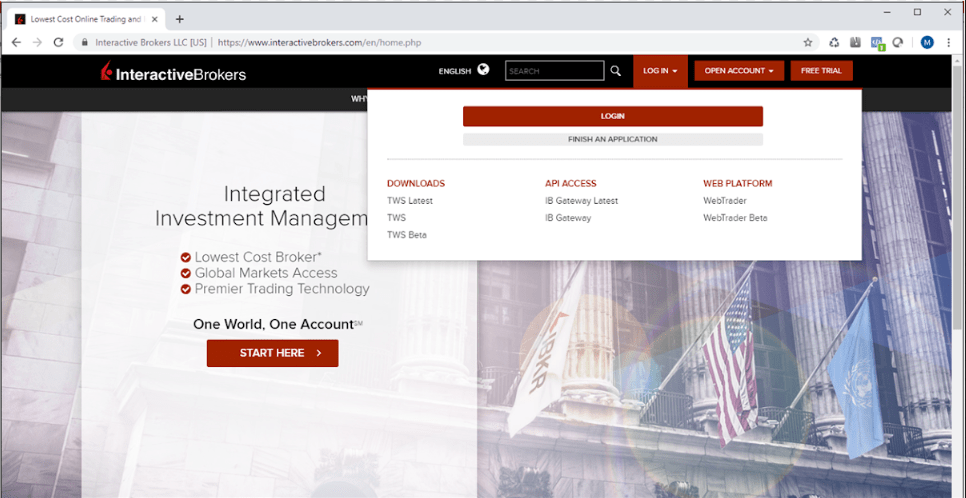
Task: Click the Premier Trading Technology text
Action: (x=282, y=289)
